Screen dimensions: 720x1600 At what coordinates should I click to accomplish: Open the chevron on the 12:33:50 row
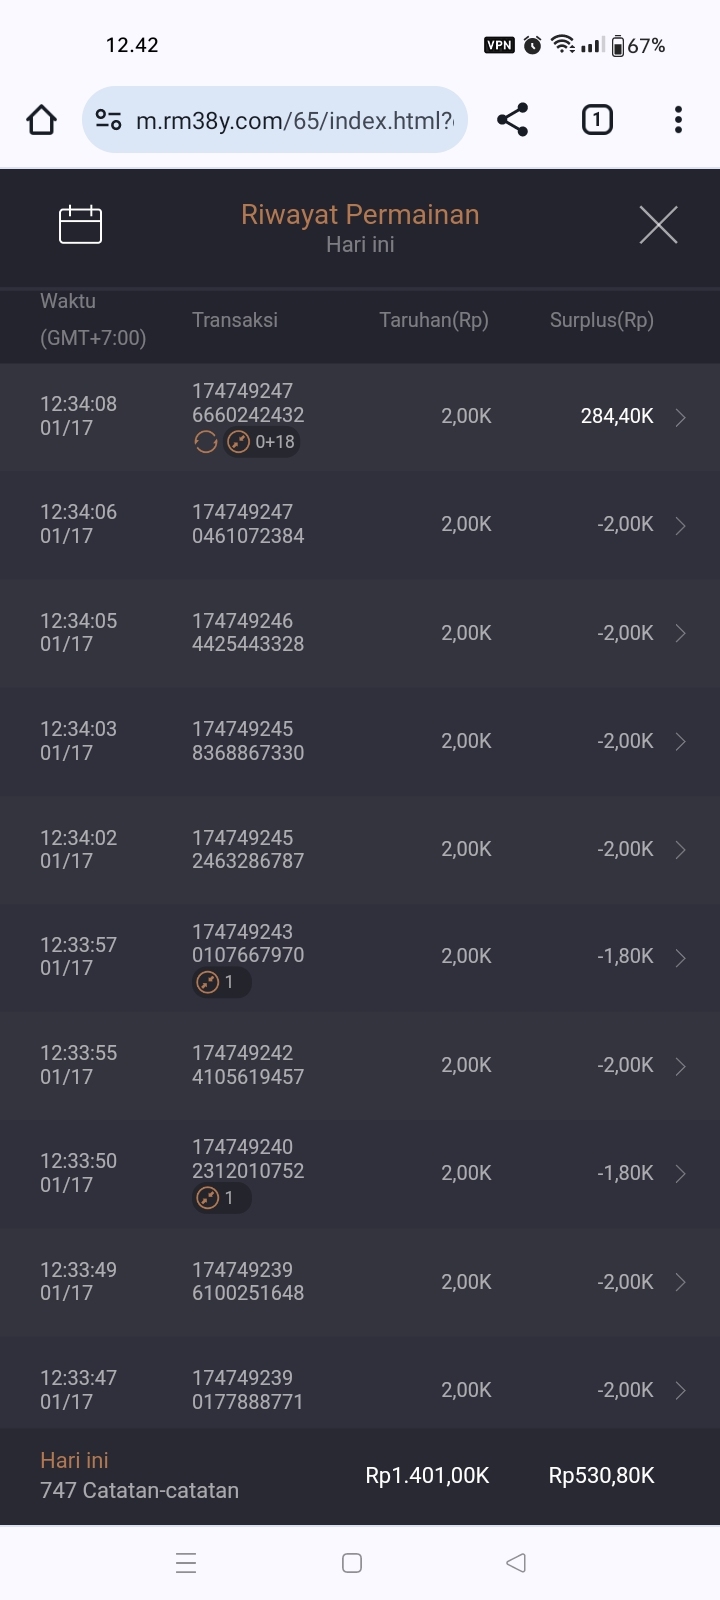coord(680,1173)
